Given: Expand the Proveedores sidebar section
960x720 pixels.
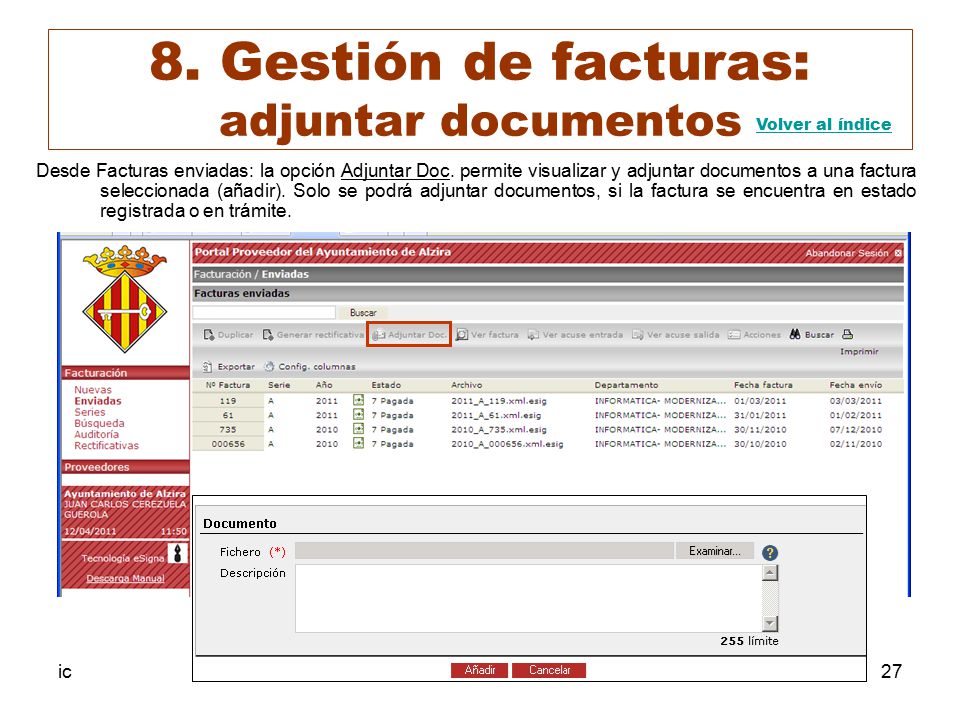Looking at the screenshot, I should (x=126, y=467).
